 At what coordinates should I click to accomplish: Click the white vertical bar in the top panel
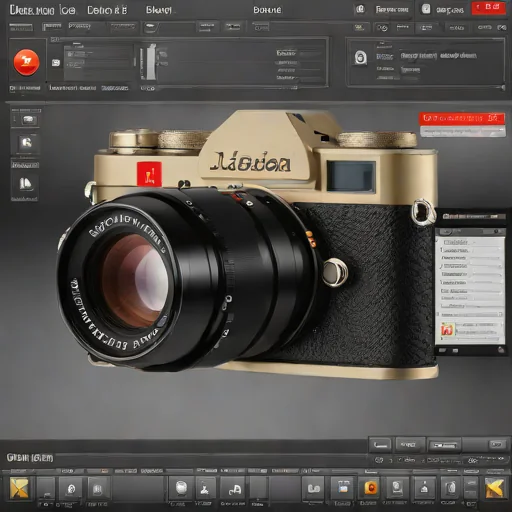(151, 62)
